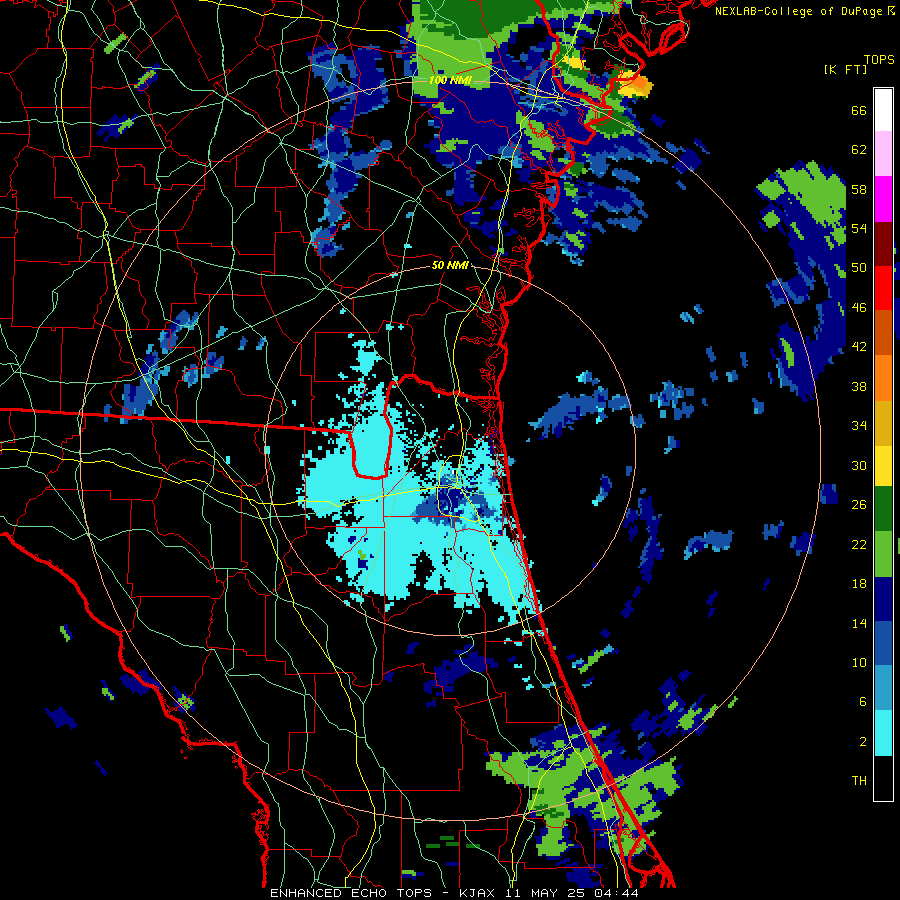Click the "04:44" timestamp
900x900 pixels.
click(615, 893)
